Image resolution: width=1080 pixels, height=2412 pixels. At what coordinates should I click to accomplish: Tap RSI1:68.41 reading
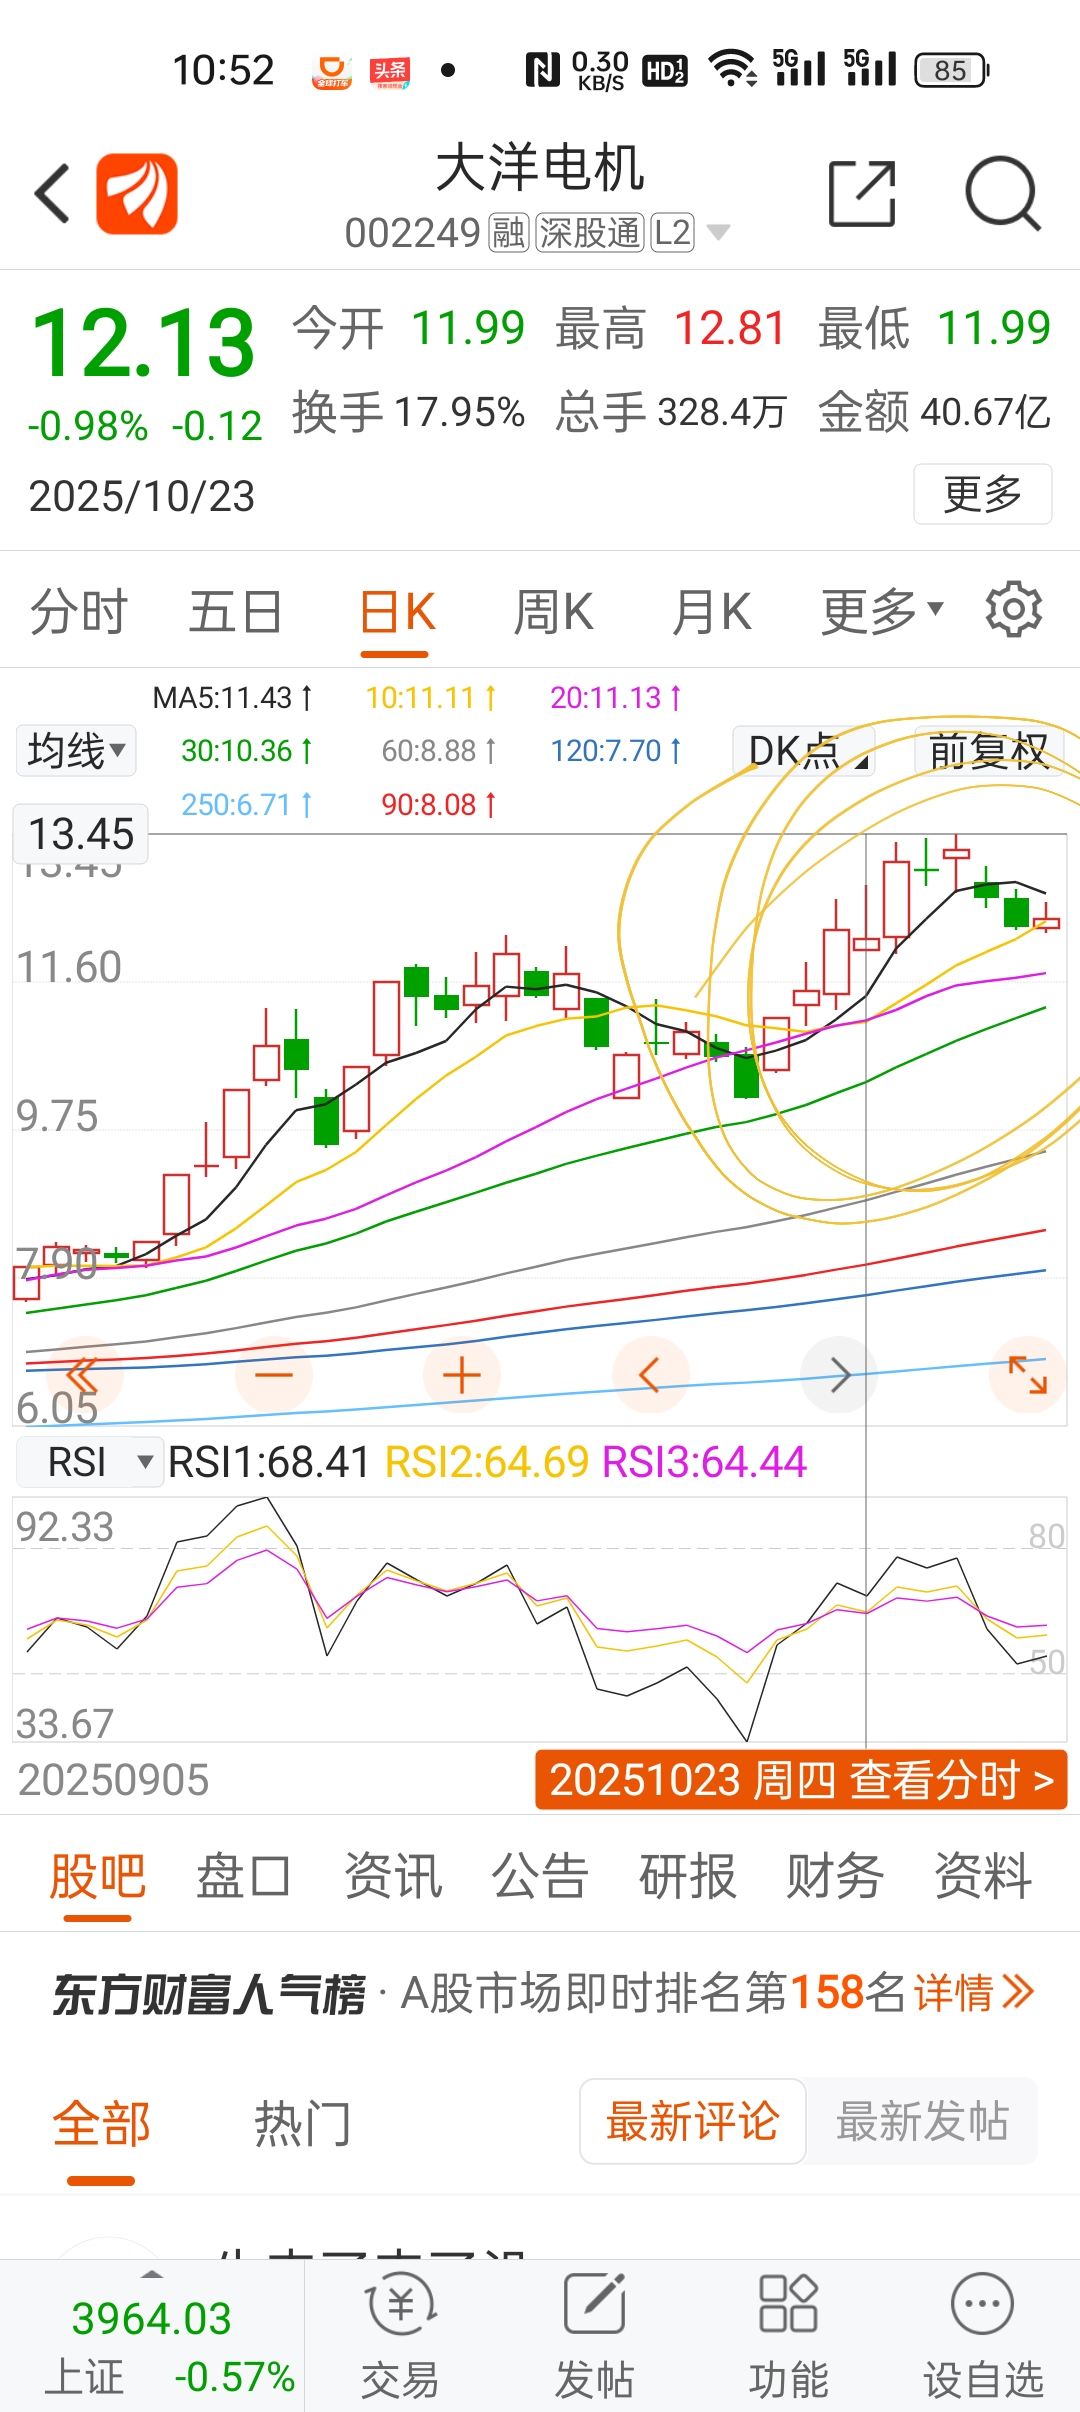269,1462
